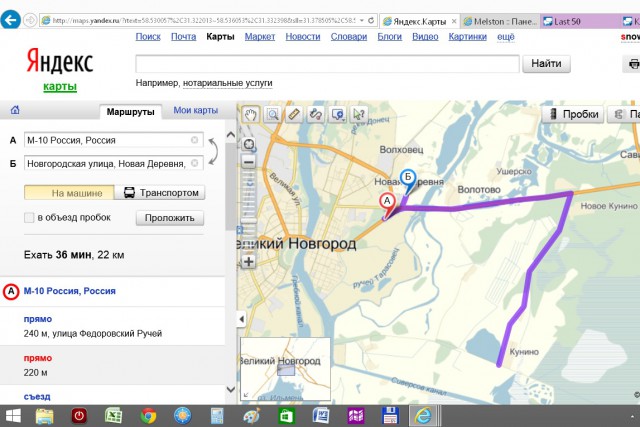Open the route-building map tool
640x427 pixels.
click(x=316, y=115)
